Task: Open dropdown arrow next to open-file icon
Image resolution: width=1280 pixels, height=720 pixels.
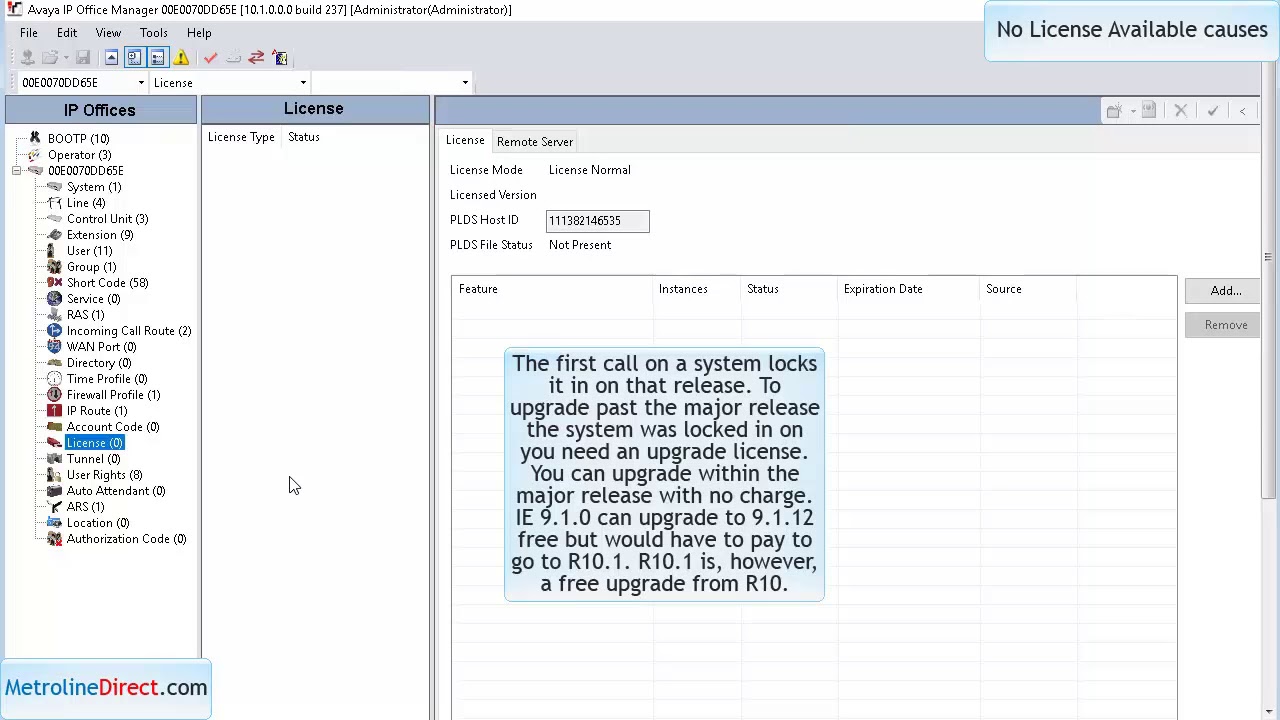Action: coord(65,58)
